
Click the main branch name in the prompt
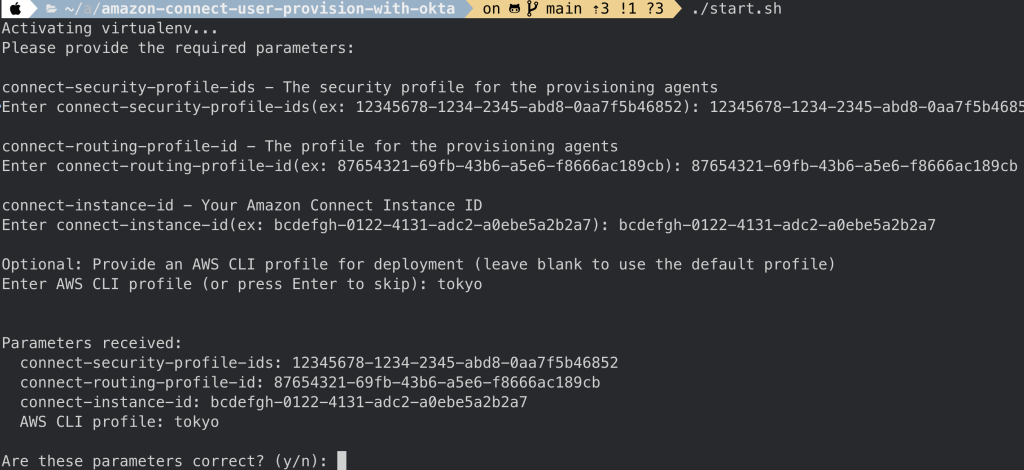pos(563,9)
